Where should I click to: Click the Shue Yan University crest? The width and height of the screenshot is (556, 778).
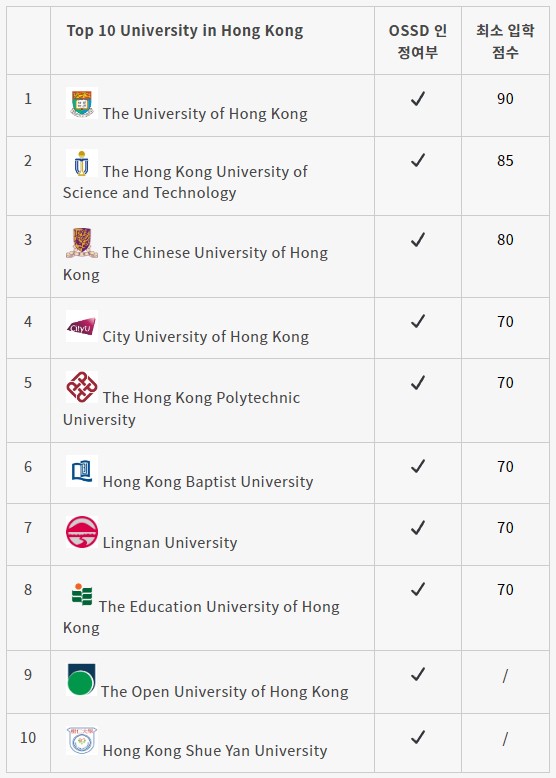(x=82, y=741)
